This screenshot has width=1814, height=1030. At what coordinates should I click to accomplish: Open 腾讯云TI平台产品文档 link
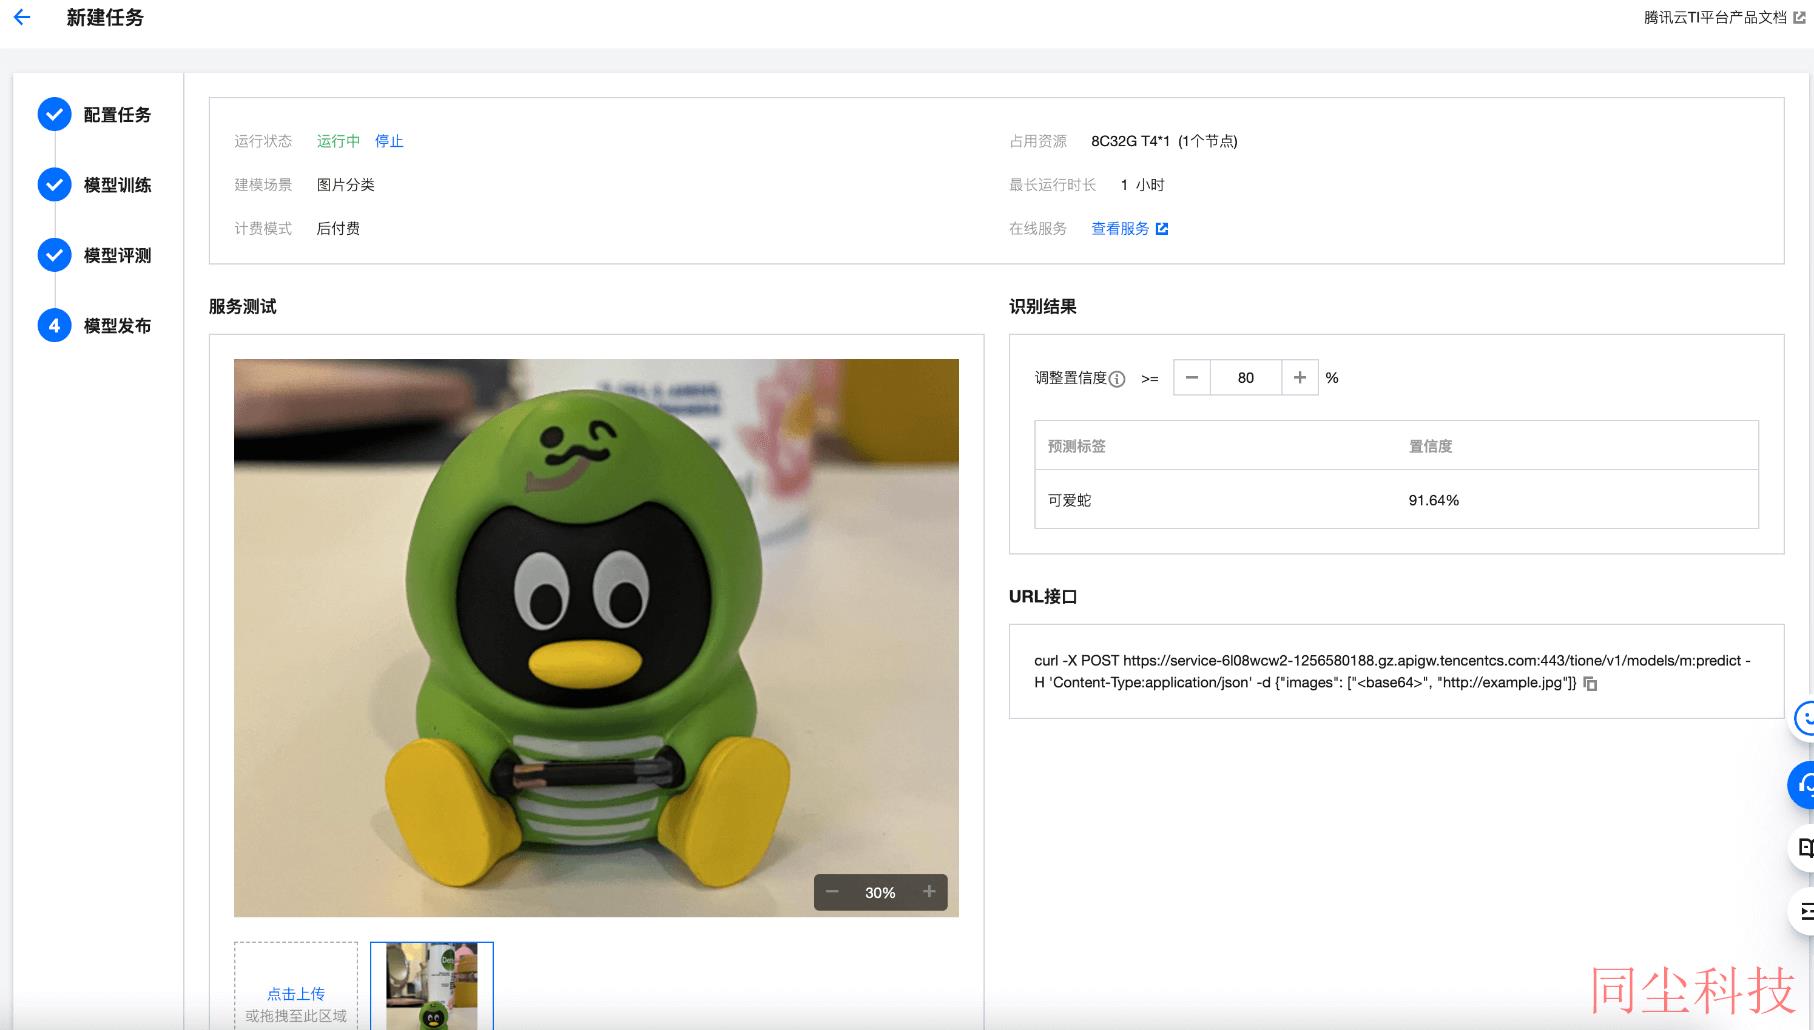click(x=1714, y=17)
